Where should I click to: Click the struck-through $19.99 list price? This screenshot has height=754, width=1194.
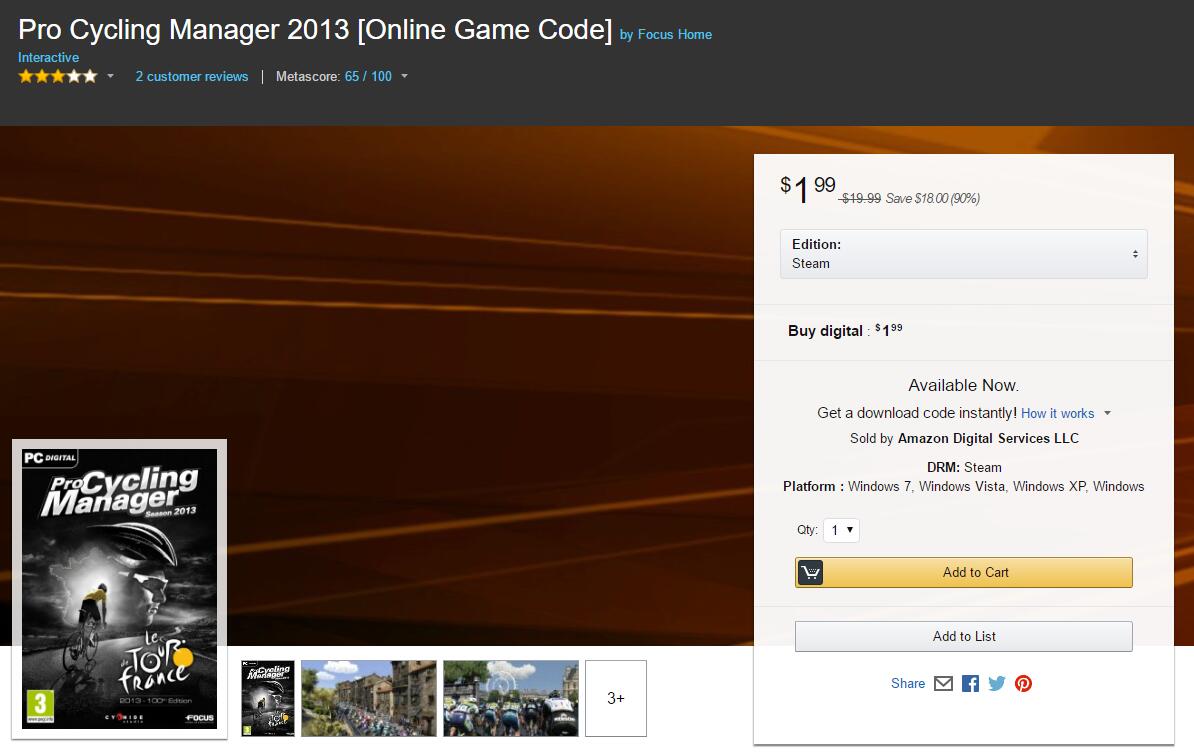pyautogui.click(x=860, y=199)
